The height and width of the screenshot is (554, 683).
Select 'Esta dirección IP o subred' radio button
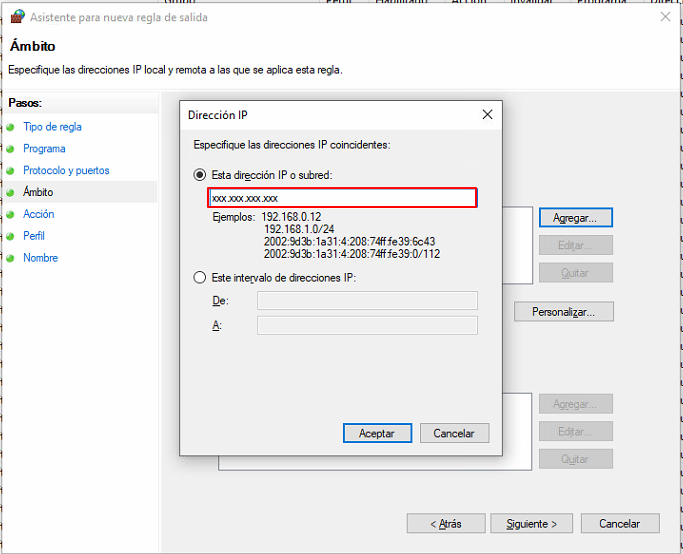[x=199, y=175]
